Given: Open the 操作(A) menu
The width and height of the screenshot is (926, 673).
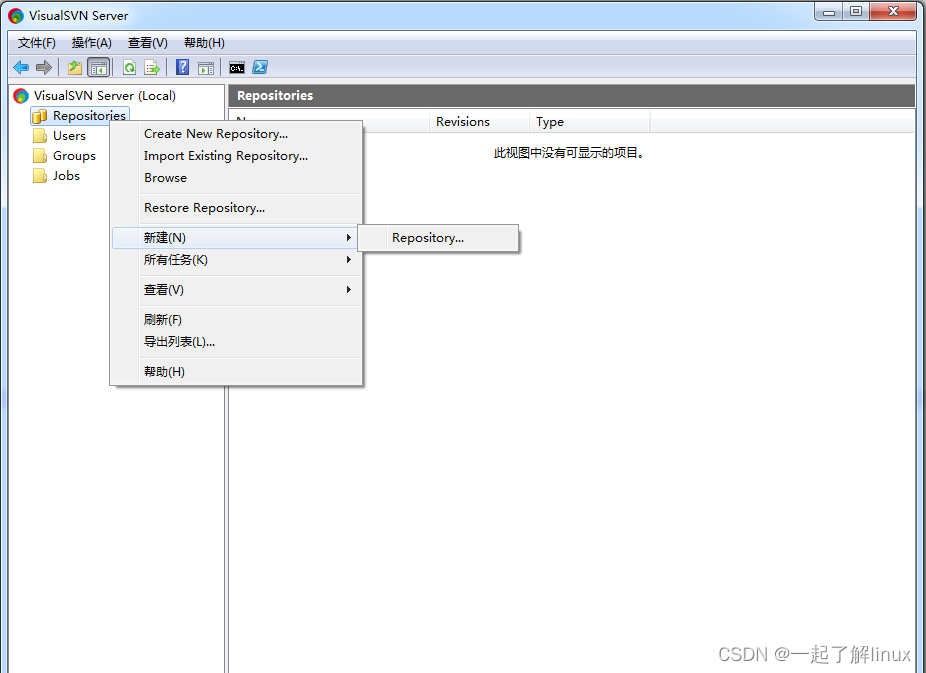Looking at the screenshot, I should click(x=91, y=43).
